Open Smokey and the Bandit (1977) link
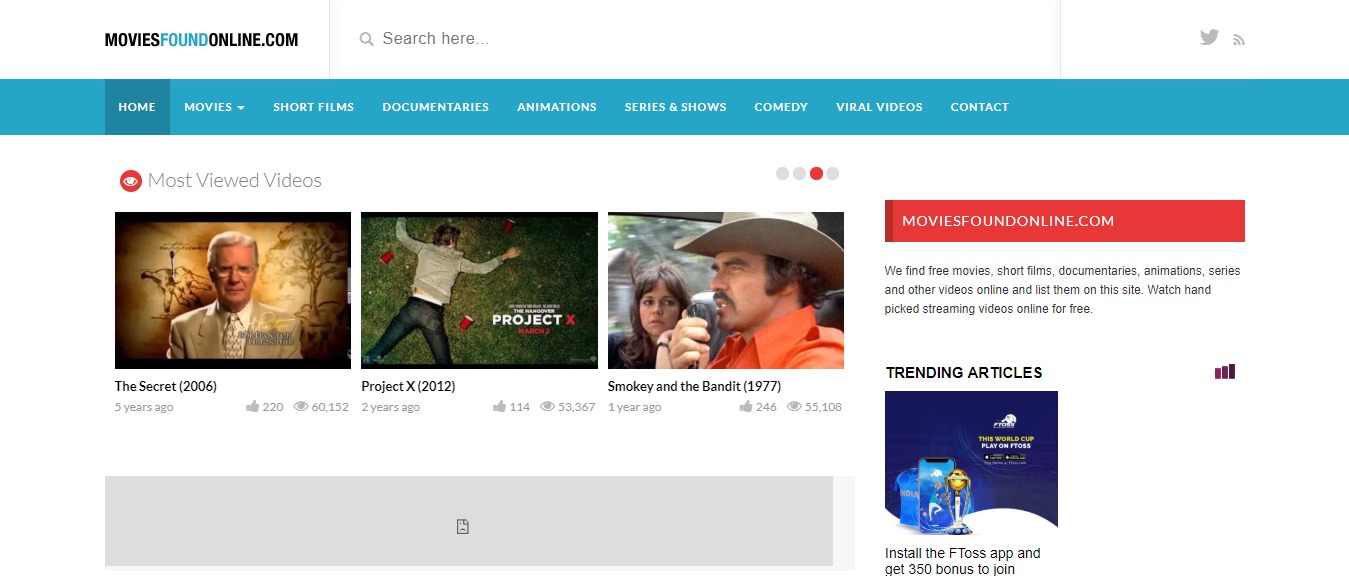The image size is (1349, 576). click(694, 386)
